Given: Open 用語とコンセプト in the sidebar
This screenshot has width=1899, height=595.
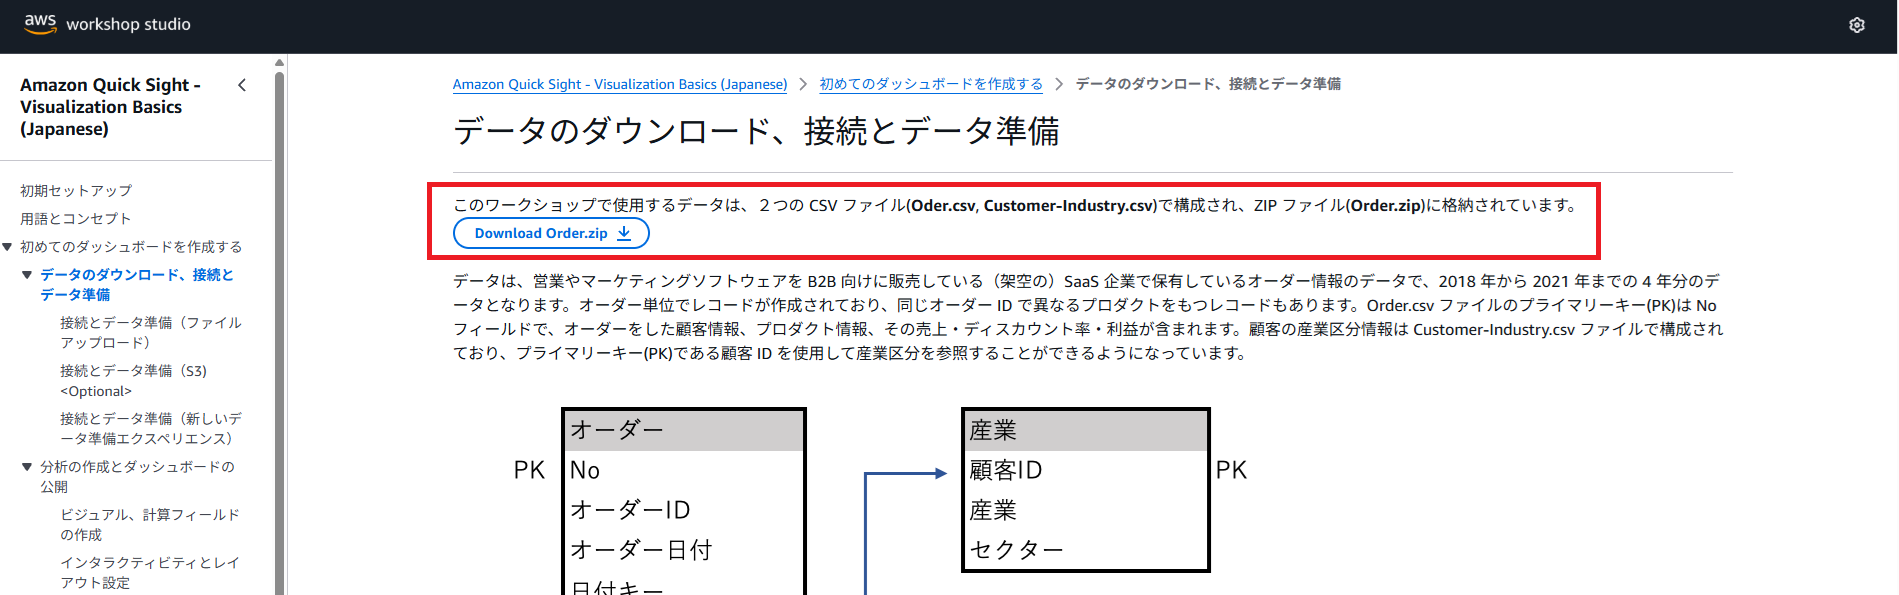Looking at the screenshot, I should click(x=76, y=219).
